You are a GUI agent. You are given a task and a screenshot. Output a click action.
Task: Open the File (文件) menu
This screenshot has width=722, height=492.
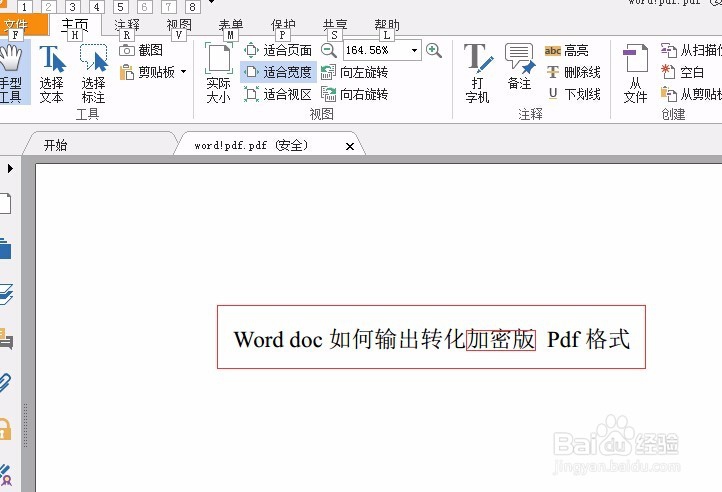point(22,25)
